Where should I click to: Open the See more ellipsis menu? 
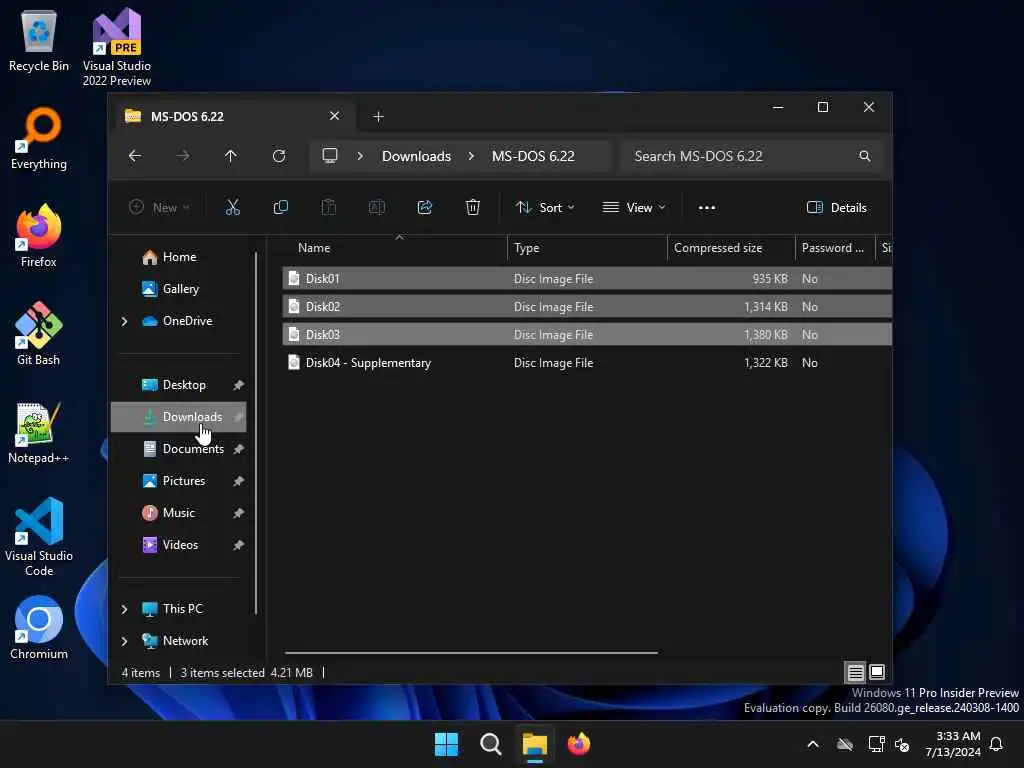click(707, 208)
